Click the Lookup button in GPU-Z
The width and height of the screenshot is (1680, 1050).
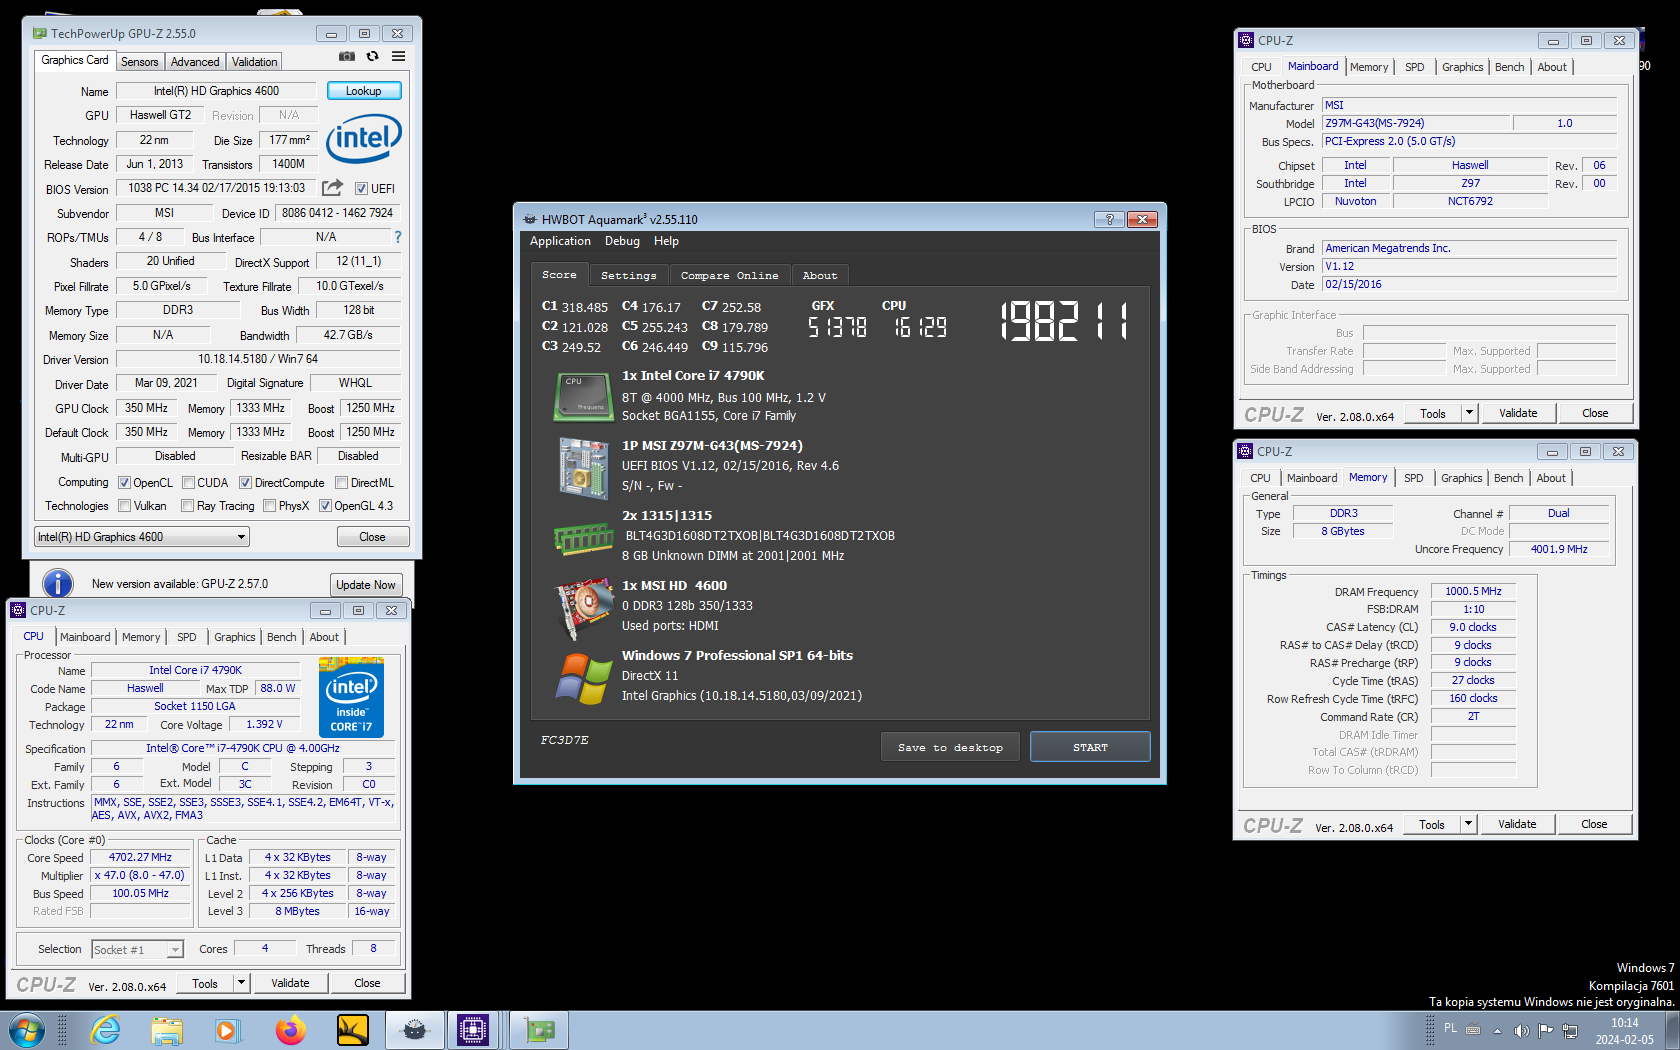coord(364,91)
